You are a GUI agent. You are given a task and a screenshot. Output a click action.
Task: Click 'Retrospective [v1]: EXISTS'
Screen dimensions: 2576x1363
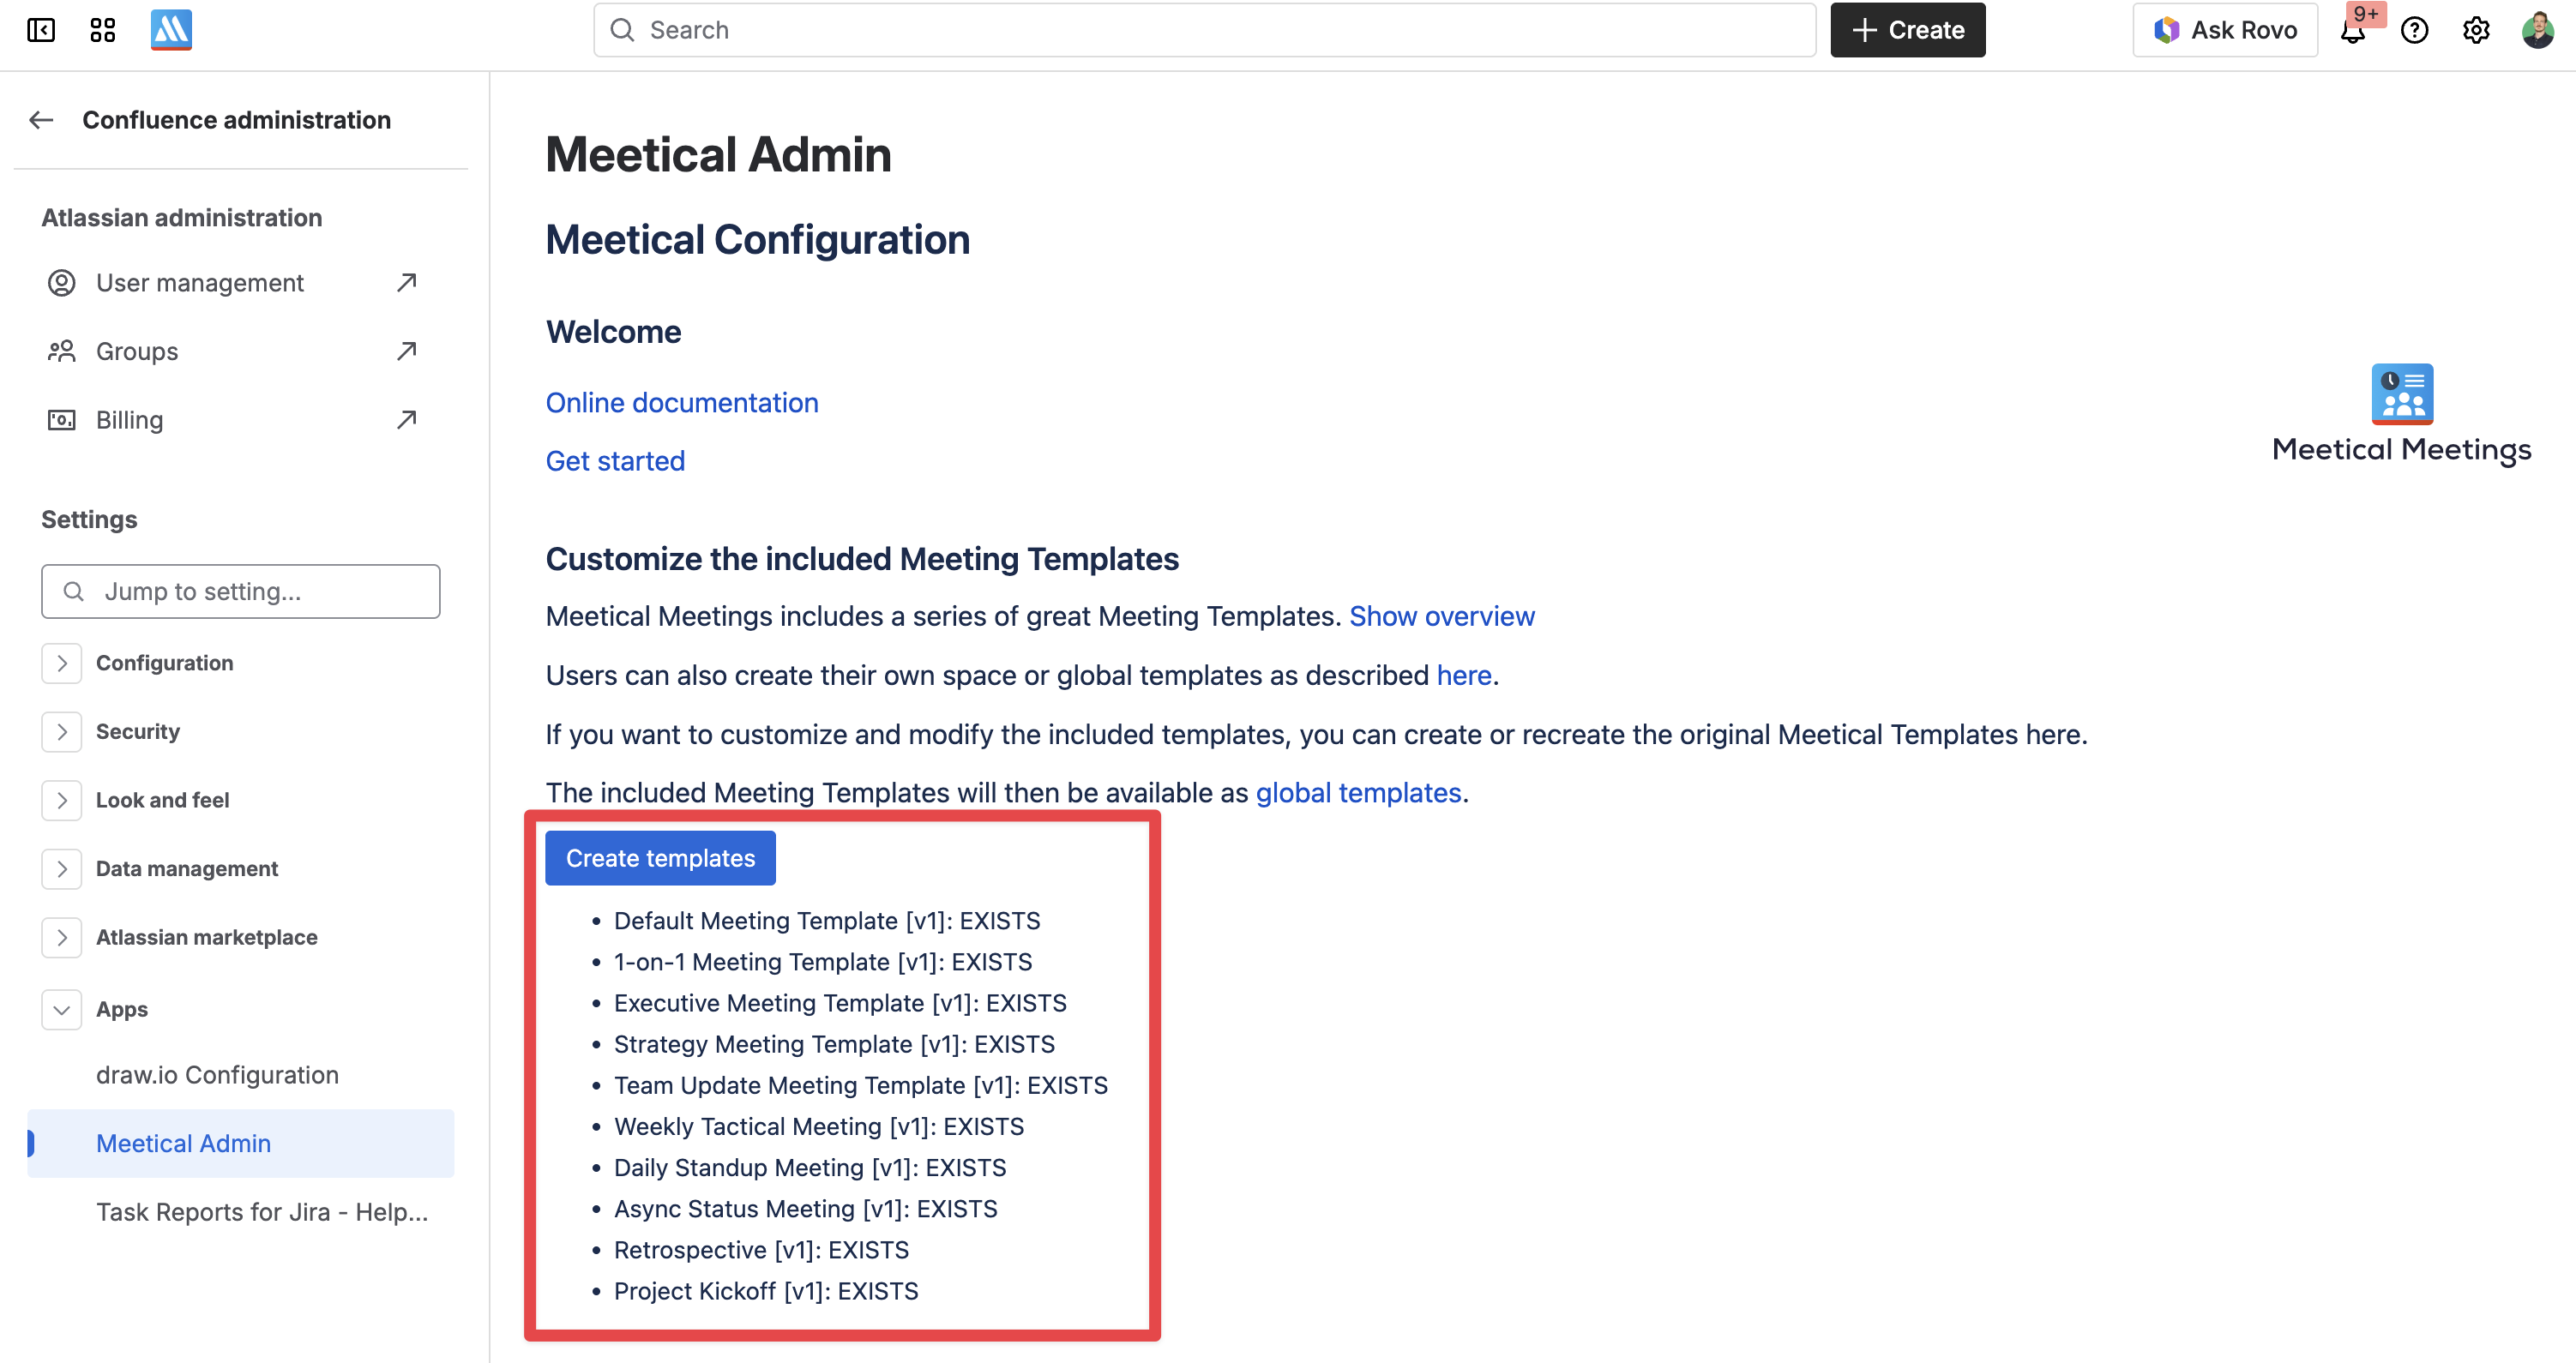761,1250
